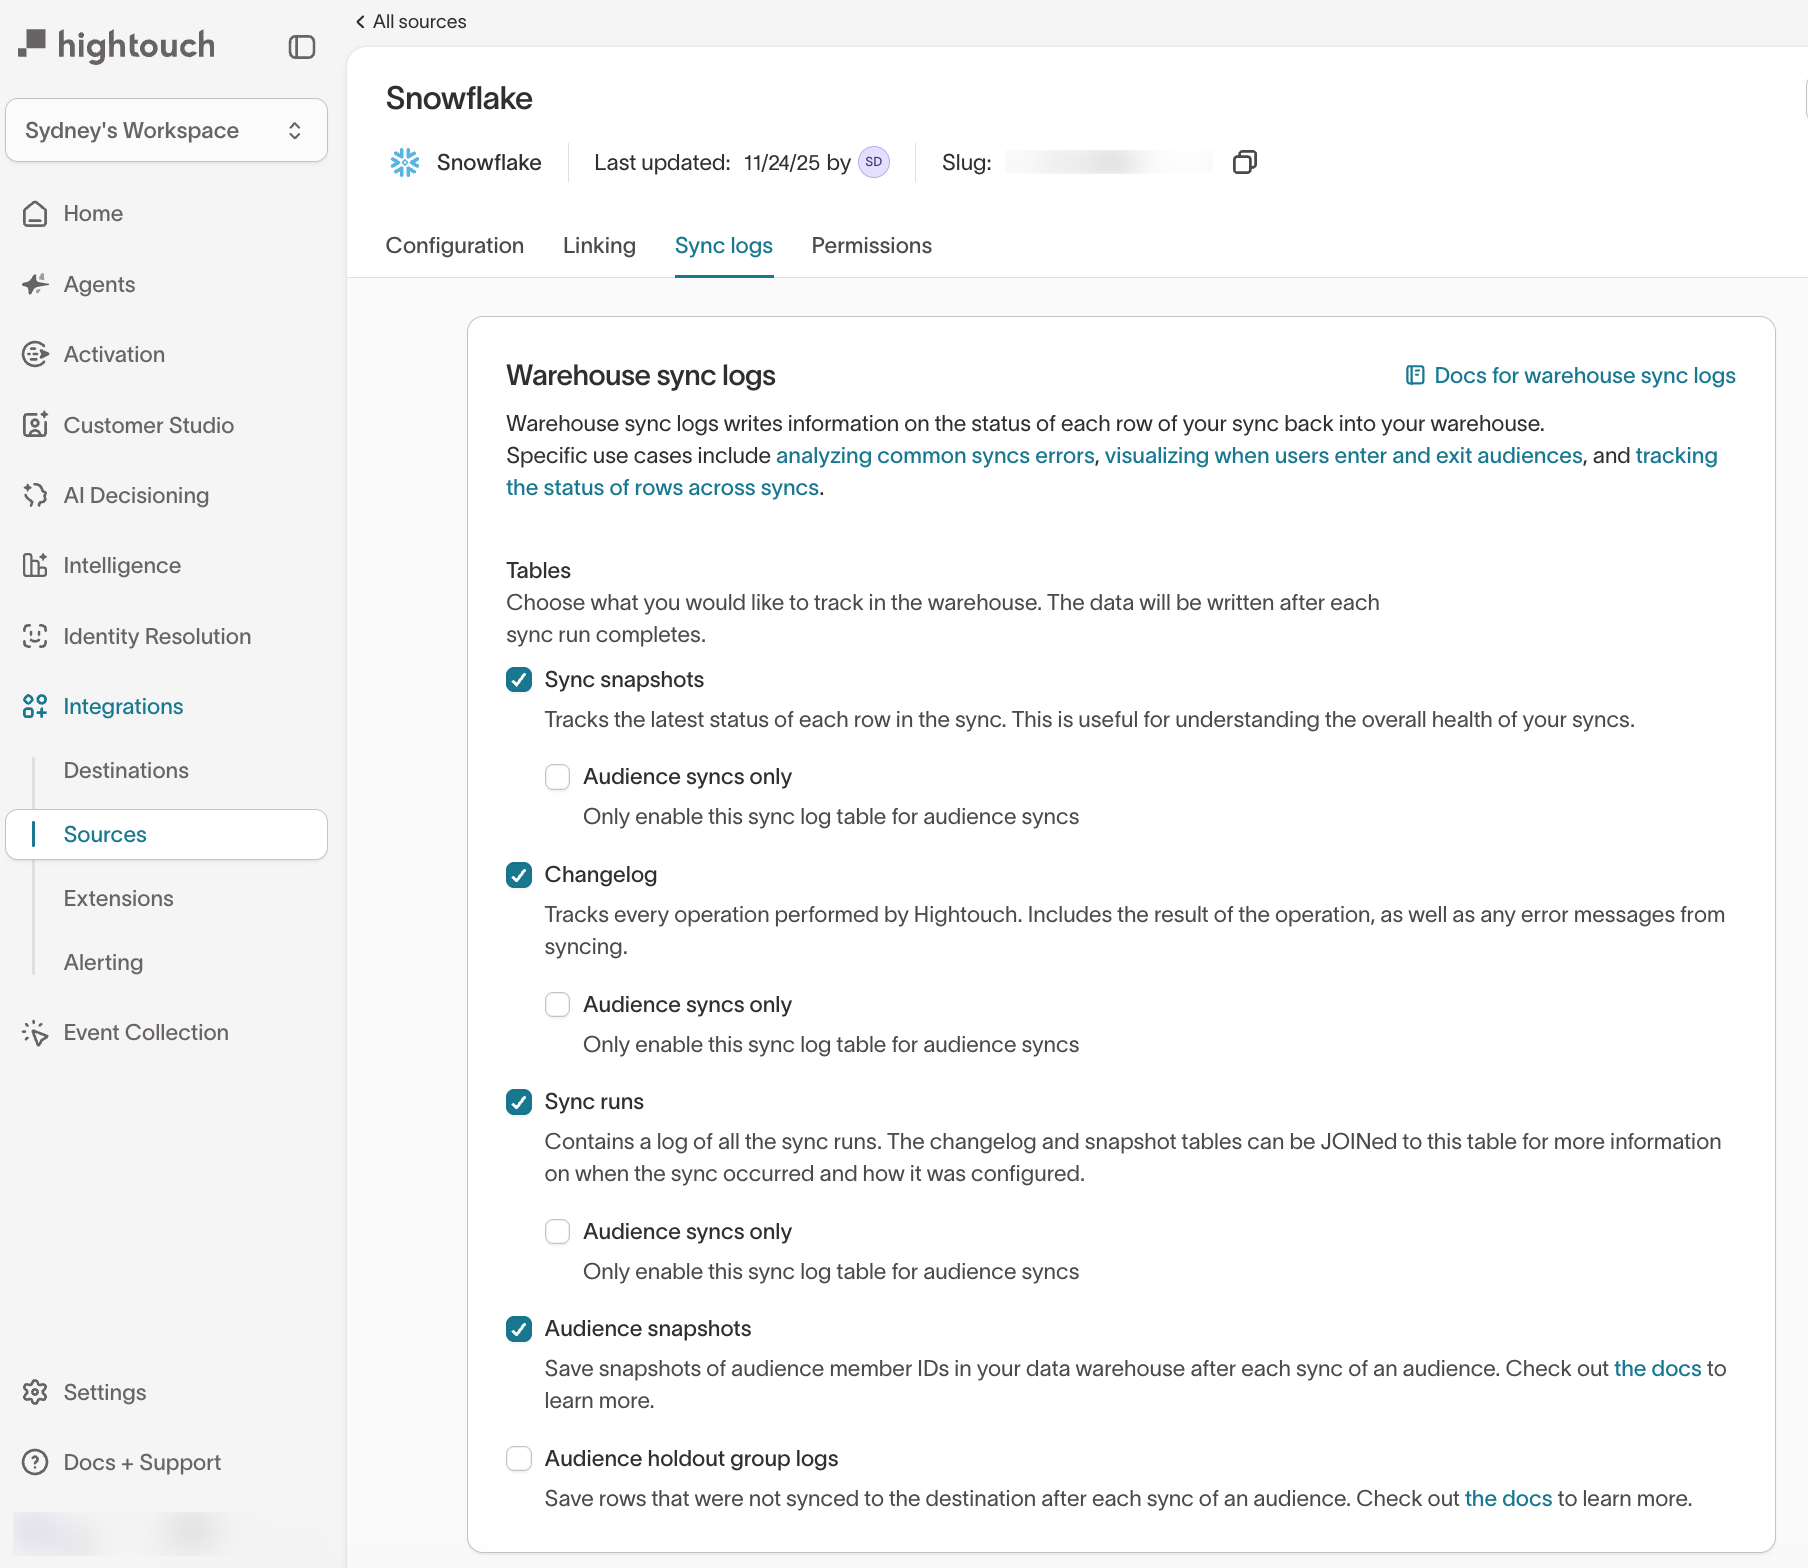Collapse the Integrations section in sidebar

pos(123,706)
